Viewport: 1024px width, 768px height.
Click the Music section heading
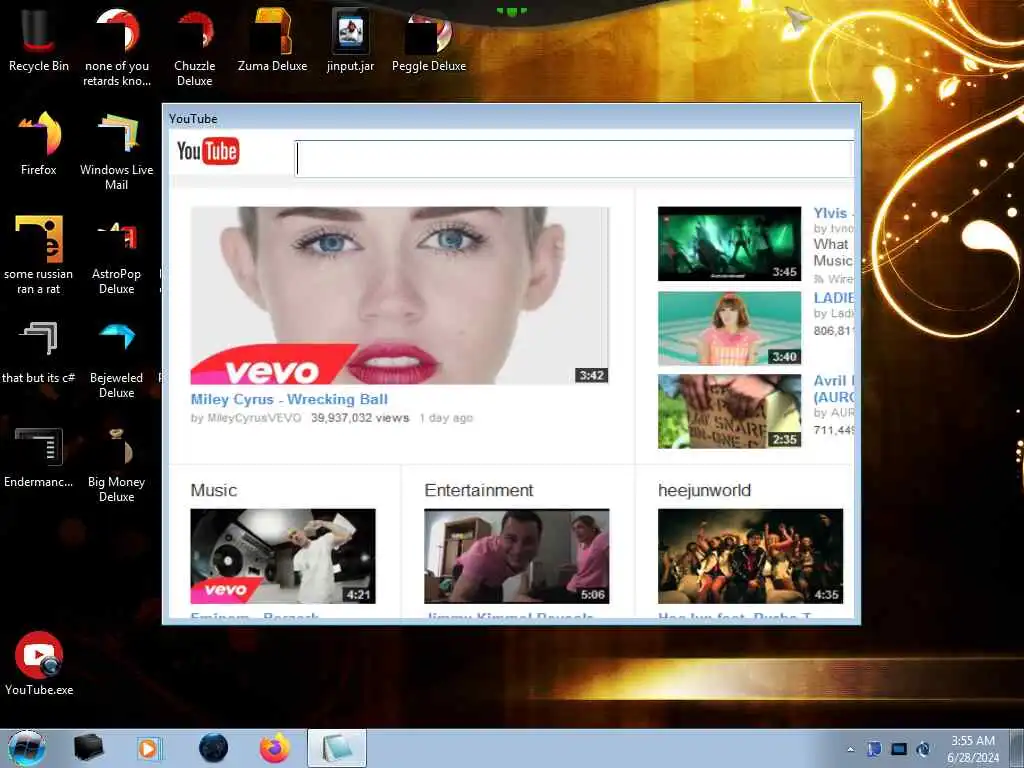pyautogui.click(x=214, y=490)
